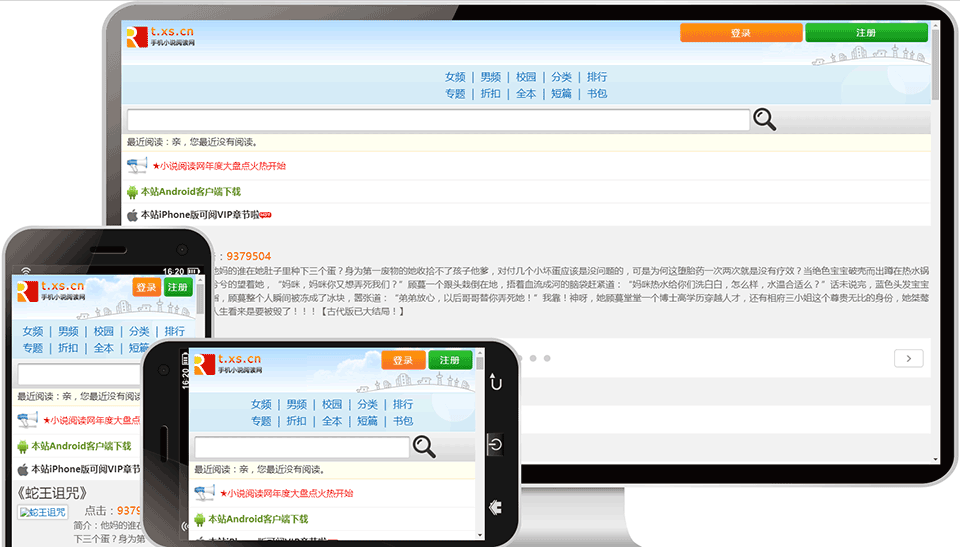Click the next arrow button on monitor carousel
Viewport: 960px width, 547px height.
point(909,358)
